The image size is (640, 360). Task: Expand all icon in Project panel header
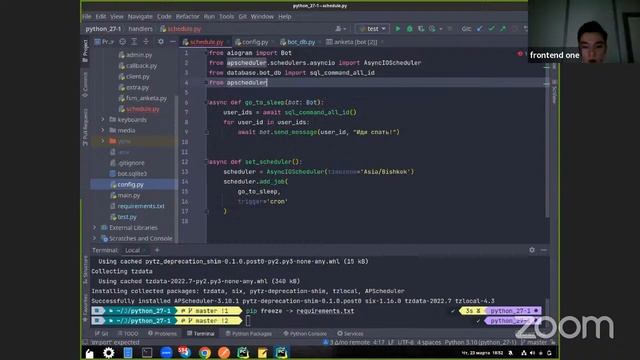pos(134,42)
